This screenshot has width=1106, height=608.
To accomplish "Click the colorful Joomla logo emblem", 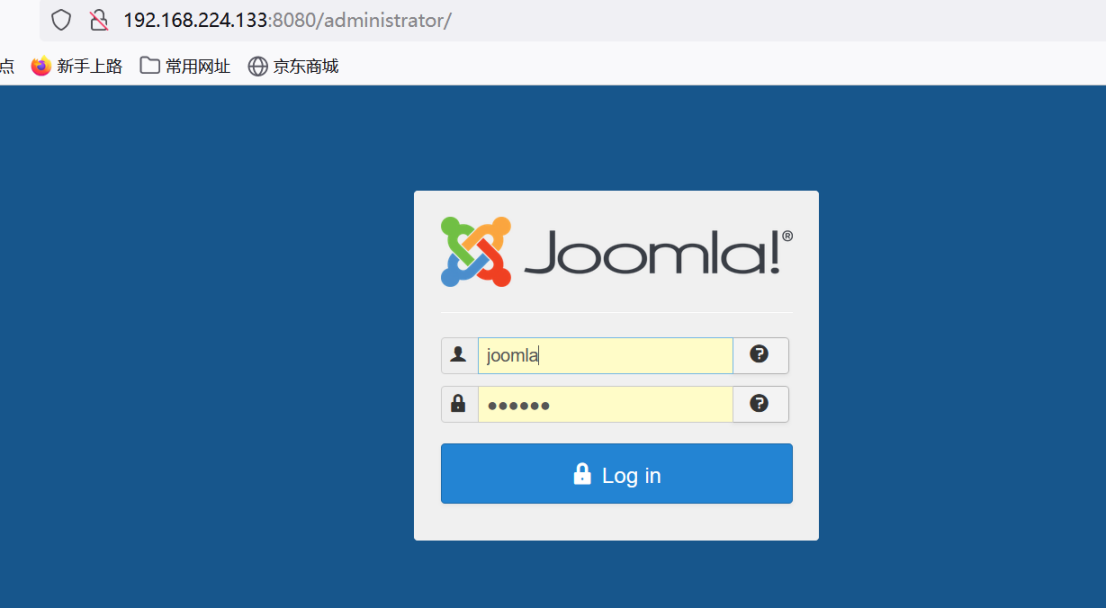I will pyautogui.click(x=476, y=252).
